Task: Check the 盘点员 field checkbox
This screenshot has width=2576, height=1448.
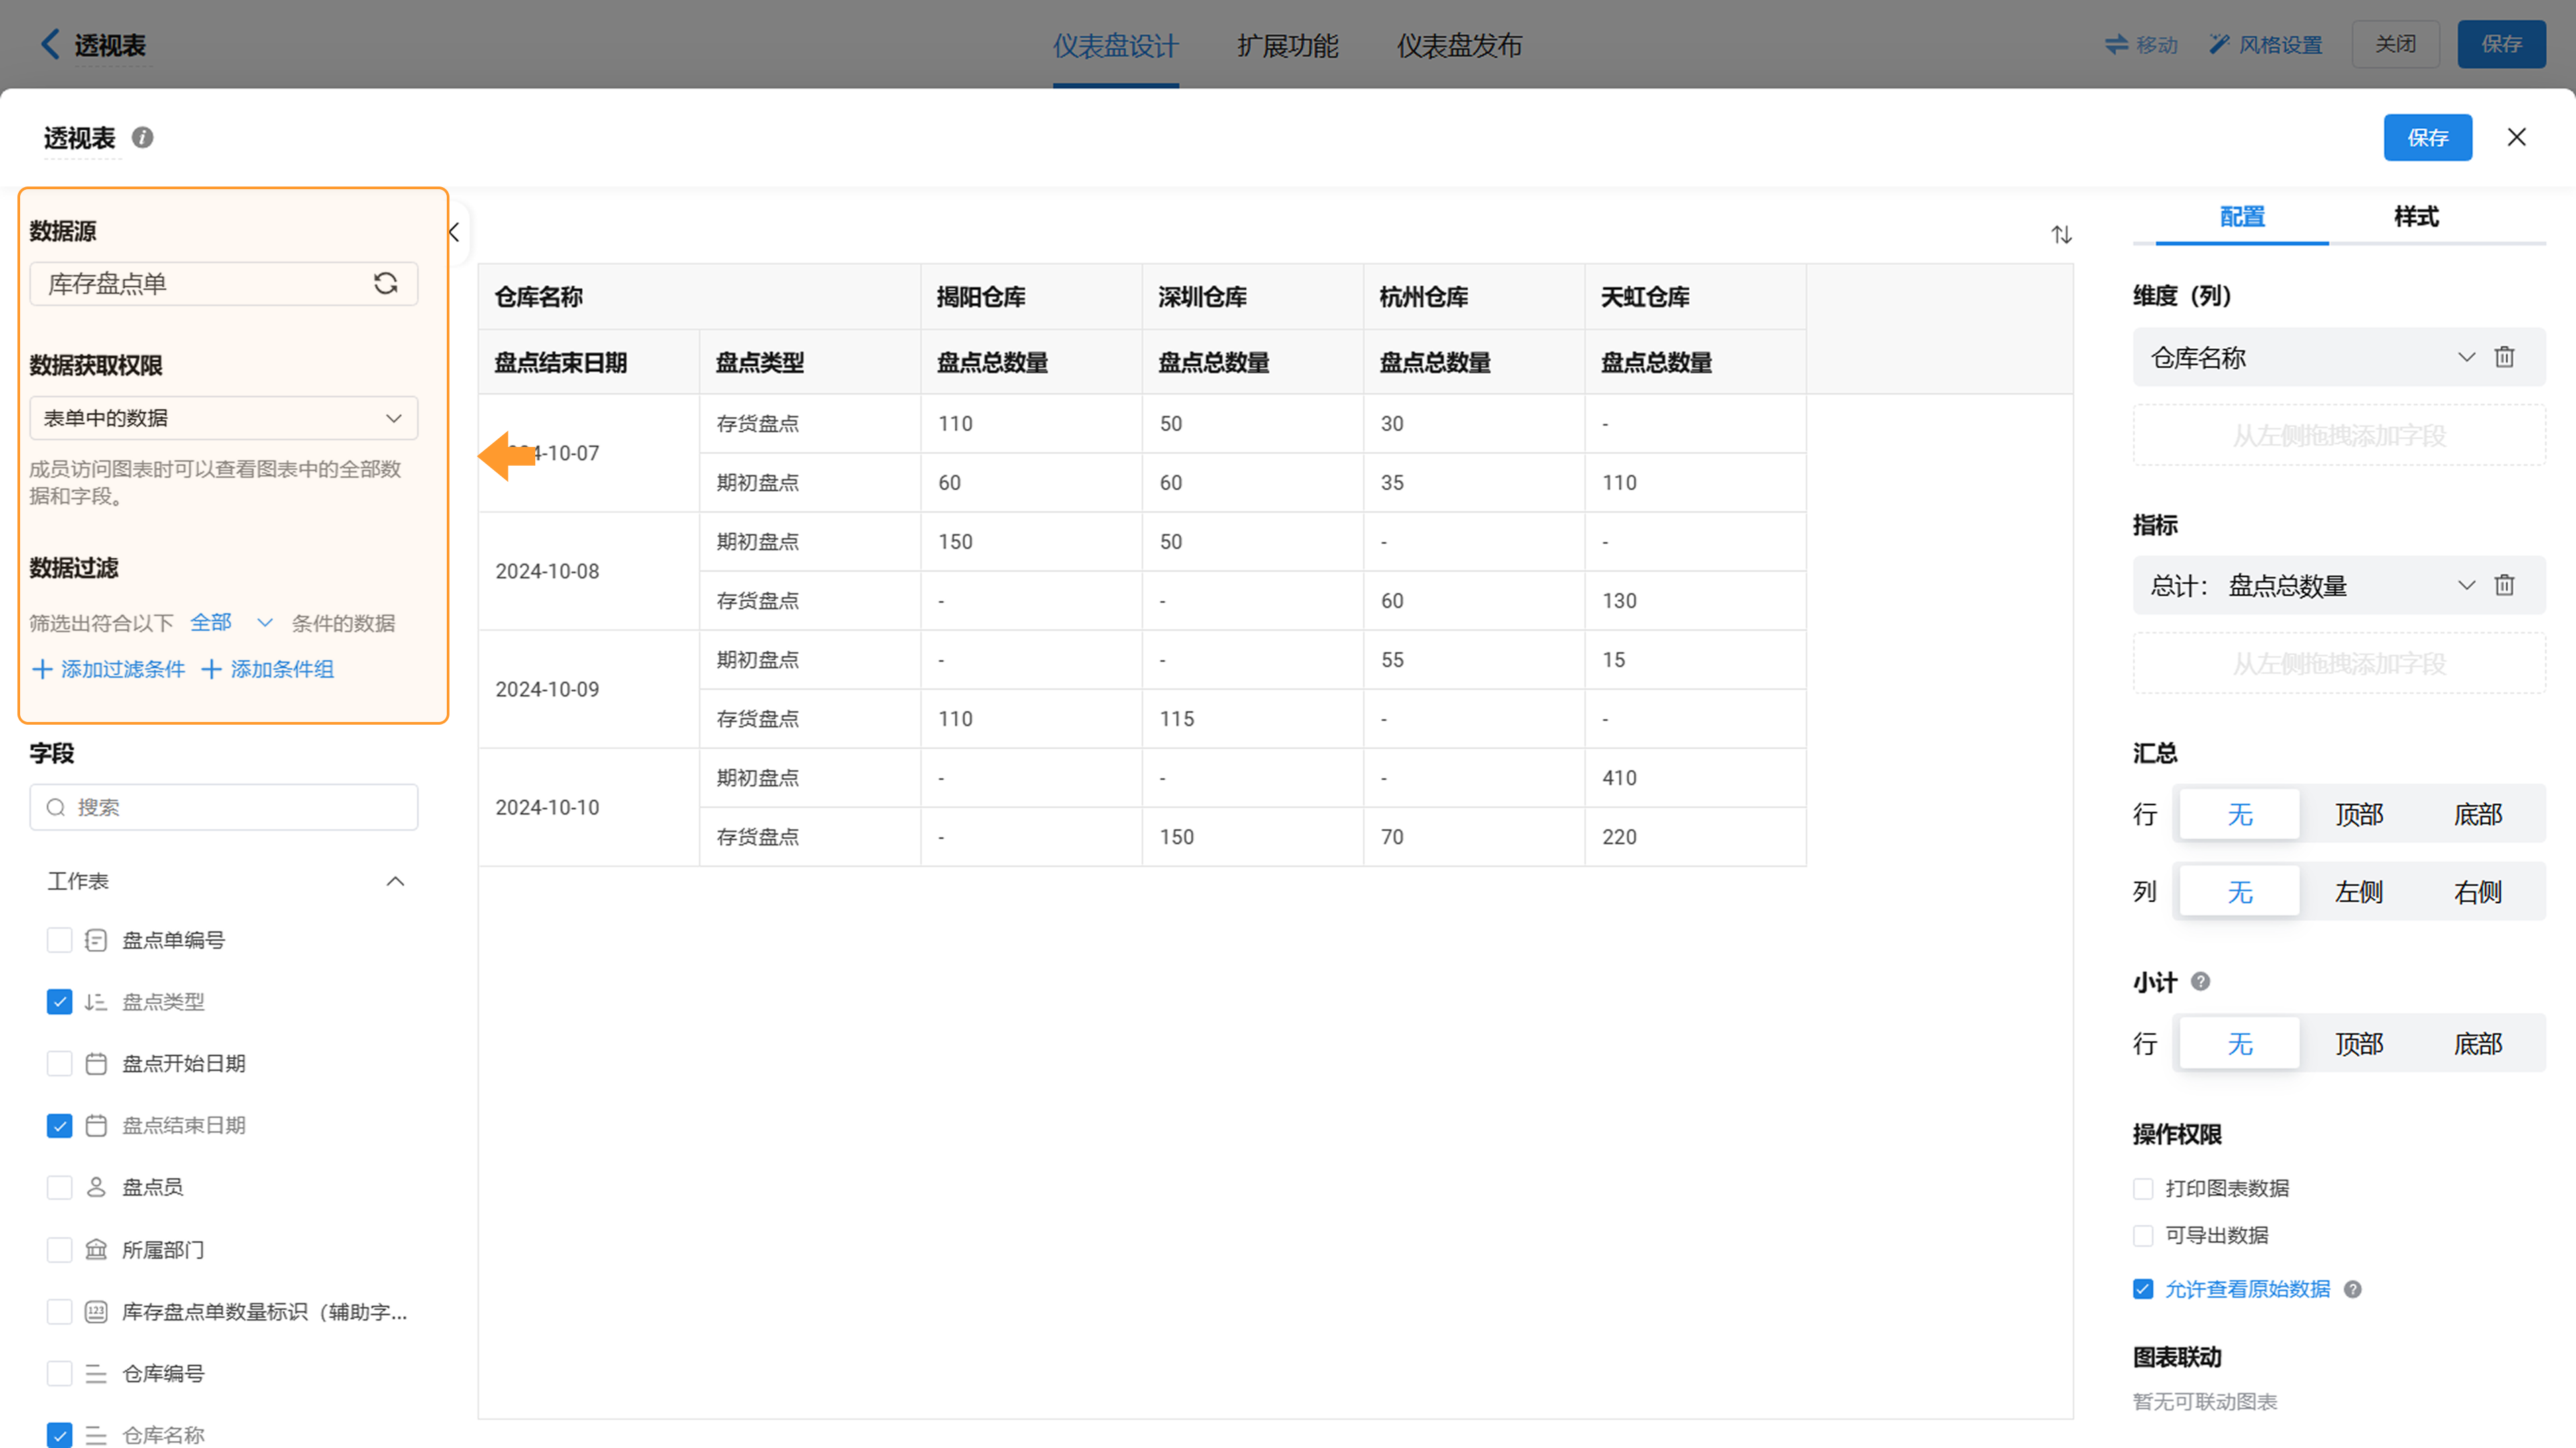Action: click(60, 1187)
